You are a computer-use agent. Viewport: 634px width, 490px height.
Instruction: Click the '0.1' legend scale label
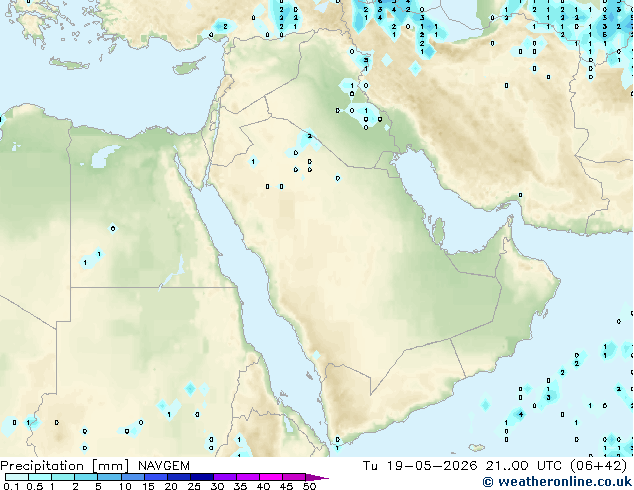(x=11, y=486)
